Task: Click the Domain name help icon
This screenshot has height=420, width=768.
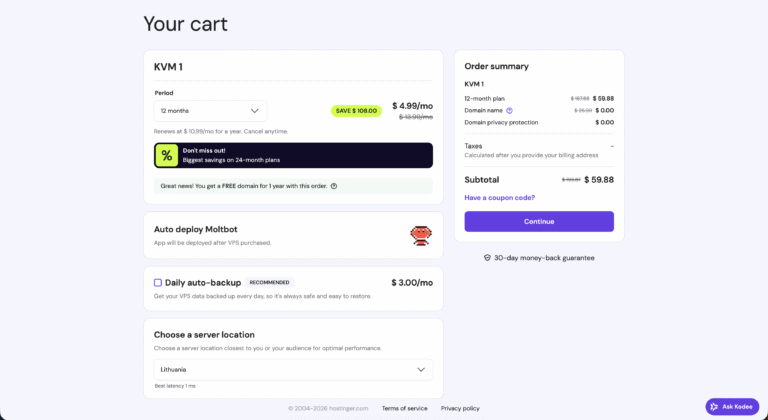Action: tap(509, 110)
